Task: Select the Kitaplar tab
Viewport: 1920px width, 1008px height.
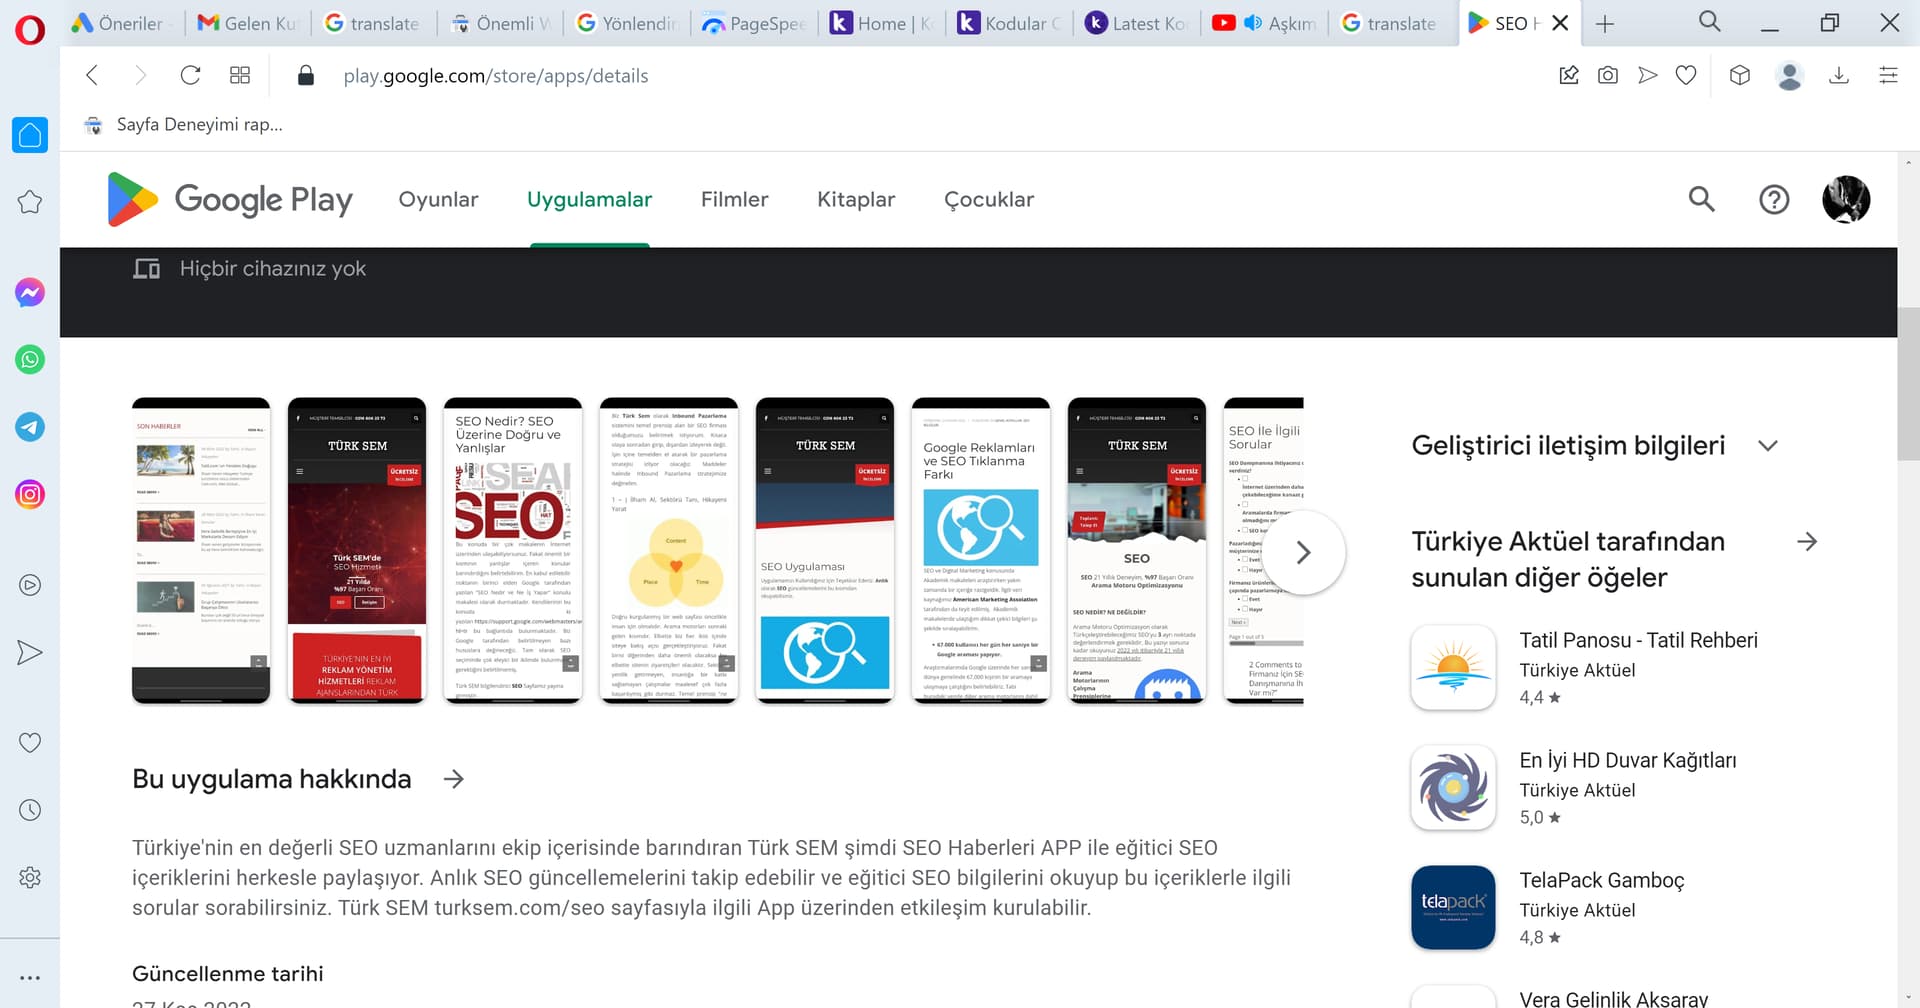Action: point(855,199)
